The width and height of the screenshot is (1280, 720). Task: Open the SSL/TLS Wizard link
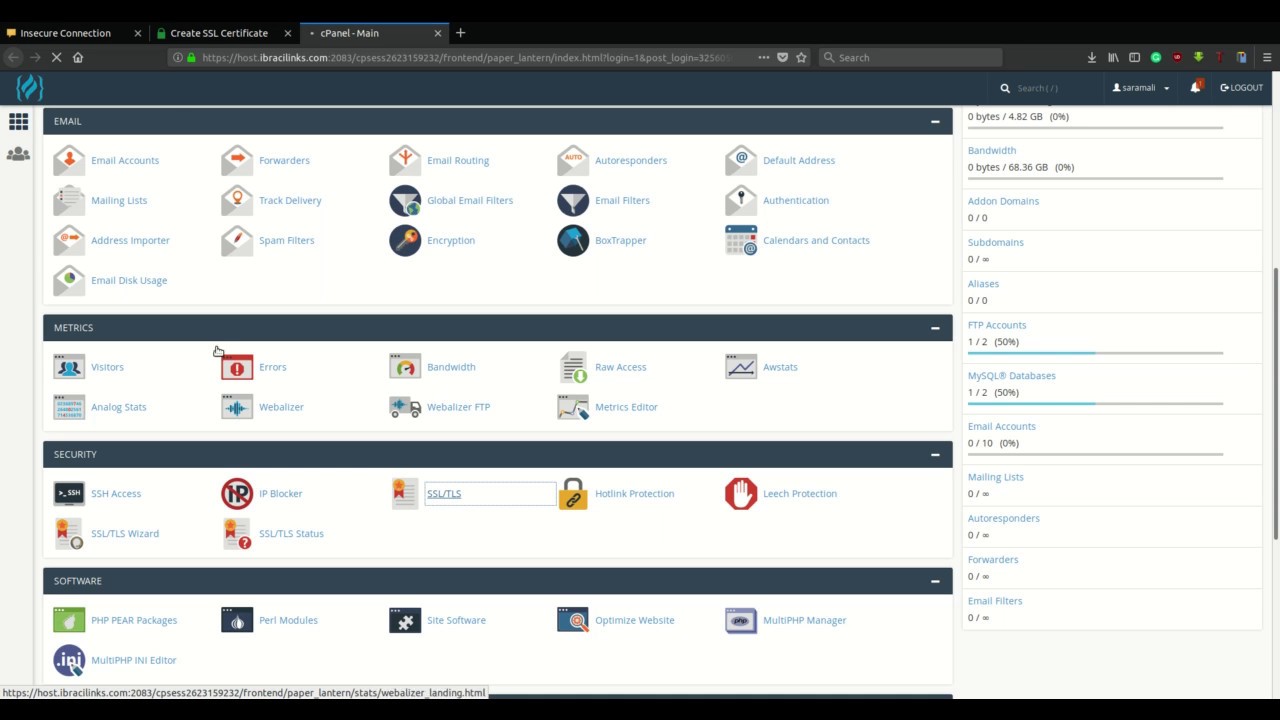125,534
